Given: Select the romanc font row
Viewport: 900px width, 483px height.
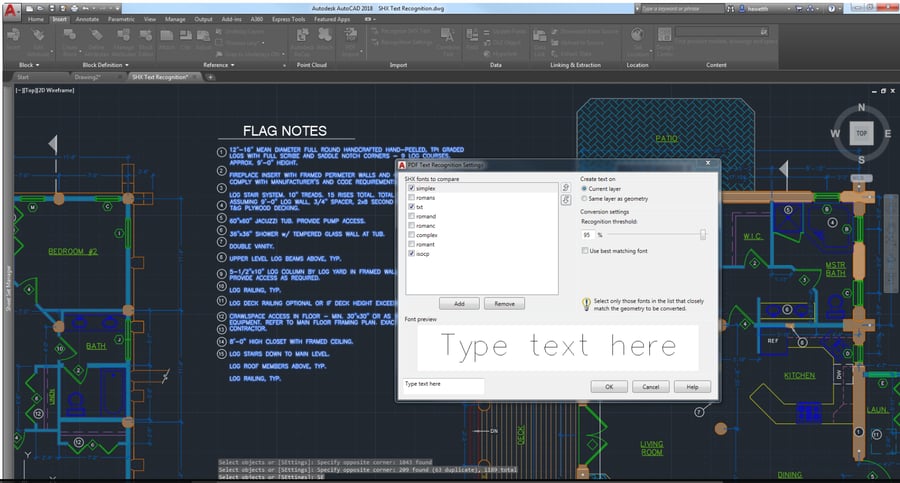Looking at the screenshot, I should [482, 226].
